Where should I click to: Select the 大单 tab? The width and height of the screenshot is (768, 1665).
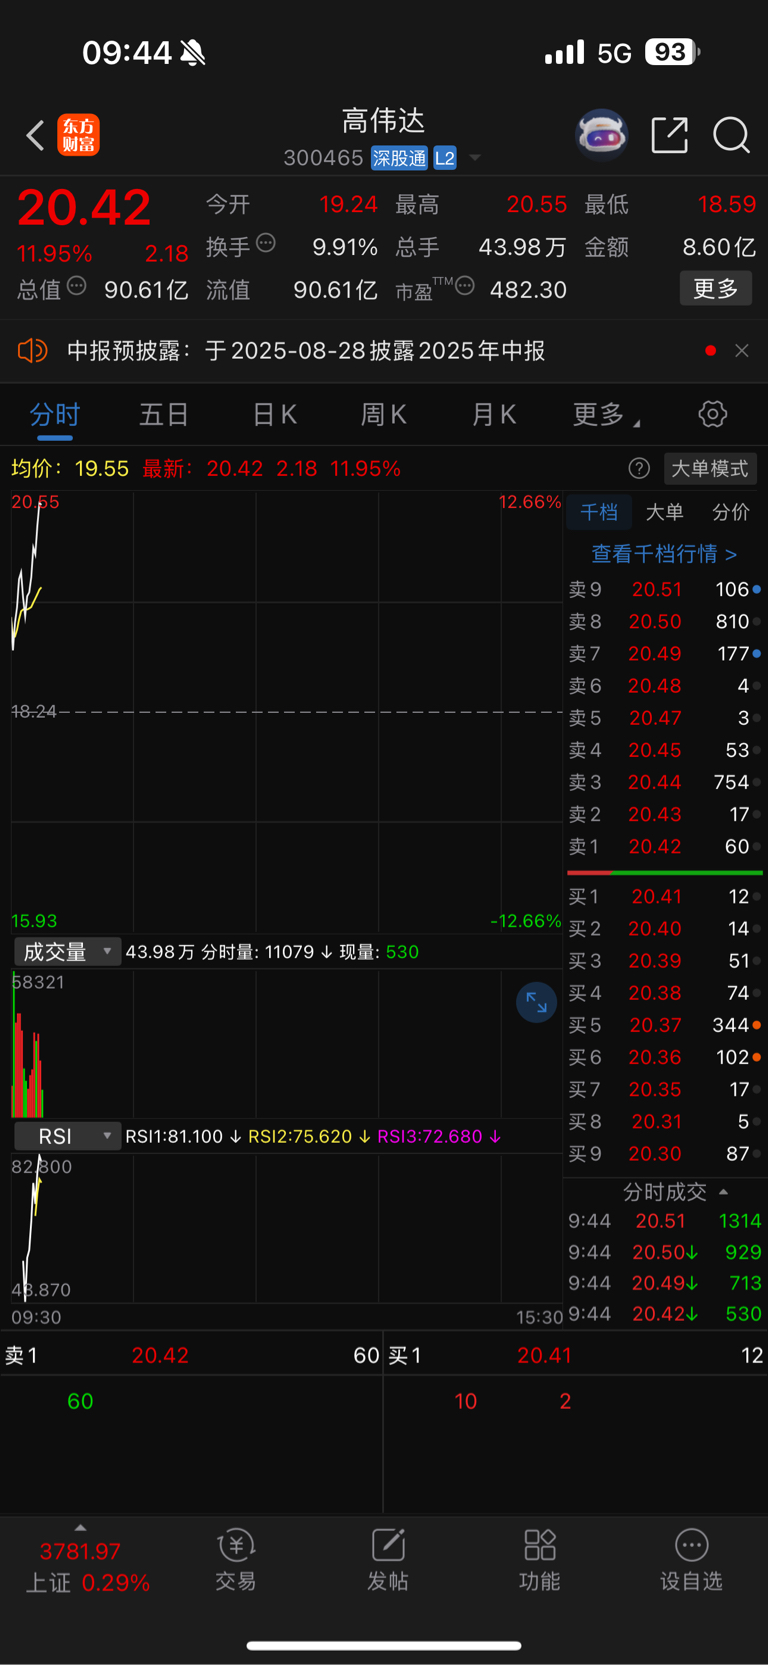click(664, 512)
